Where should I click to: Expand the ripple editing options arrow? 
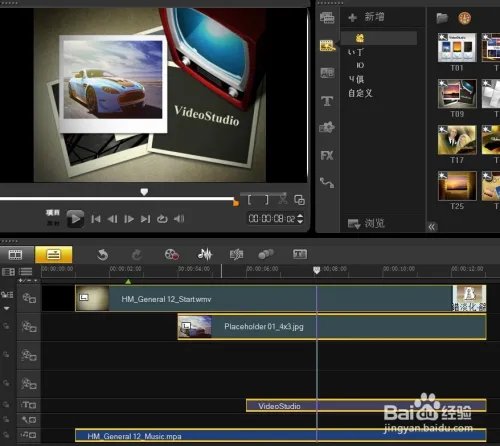(7, 309)
